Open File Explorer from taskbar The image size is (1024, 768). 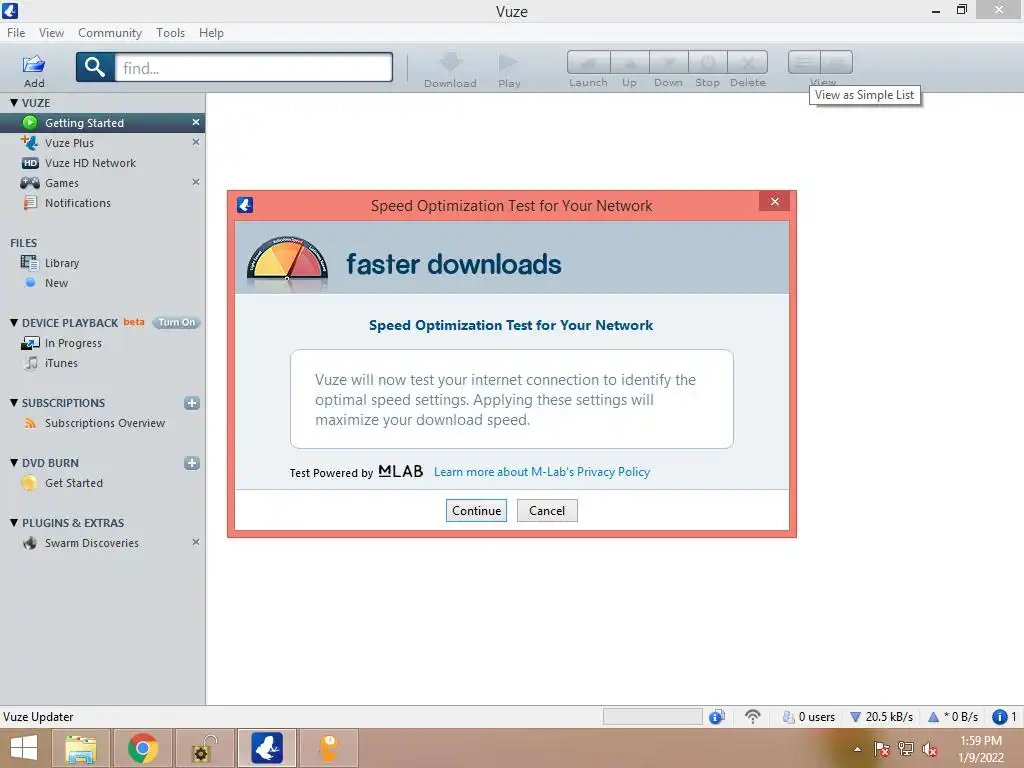click(x=81, y=748)
